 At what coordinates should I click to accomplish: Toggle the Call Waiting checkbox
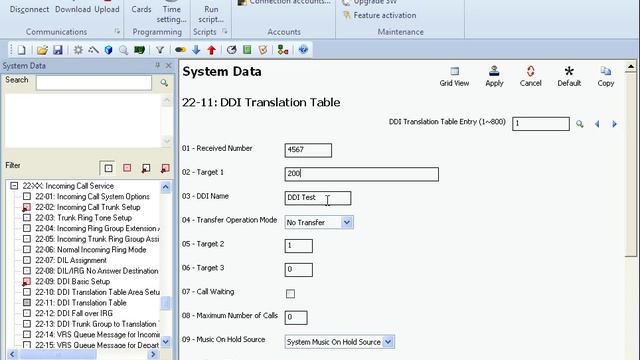290,293
